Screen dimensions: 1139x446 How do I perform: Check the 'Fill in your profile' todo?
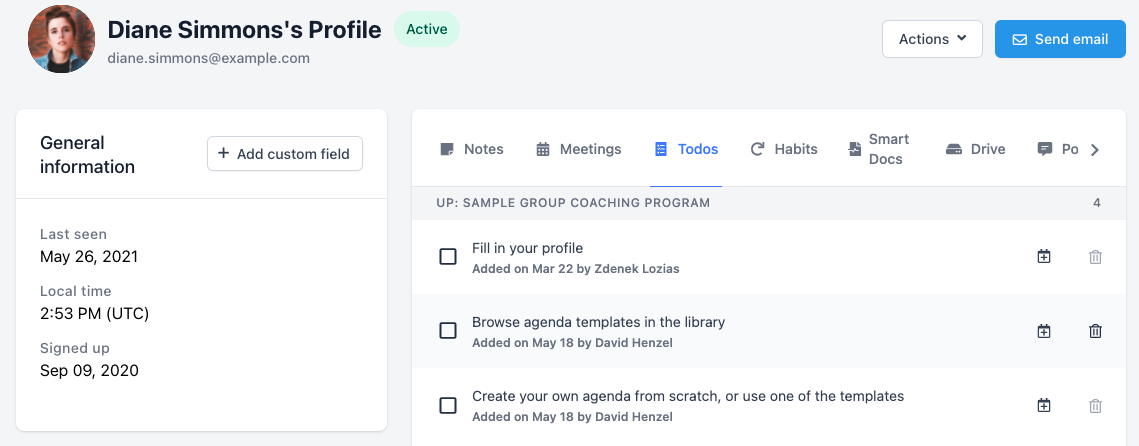[x=448, y=257]
